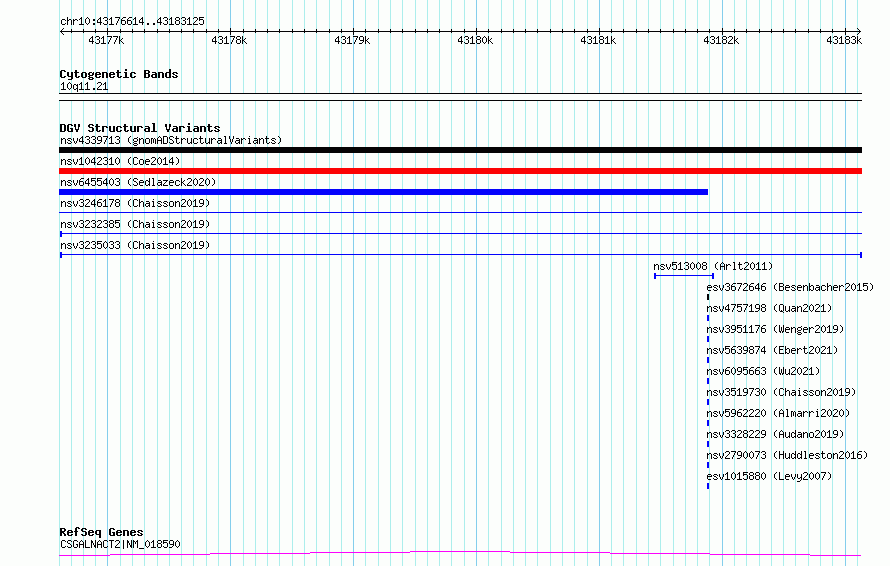Click the DGV Structural Variants track title
Image resolution: width=890 pixels, height=566 pixels.
140,128
